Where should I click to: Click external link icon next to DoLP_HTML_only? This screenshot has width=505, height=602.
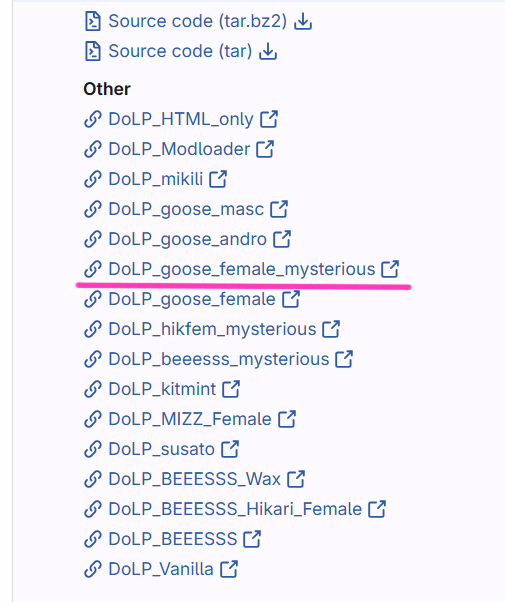(x=269, y=119)
